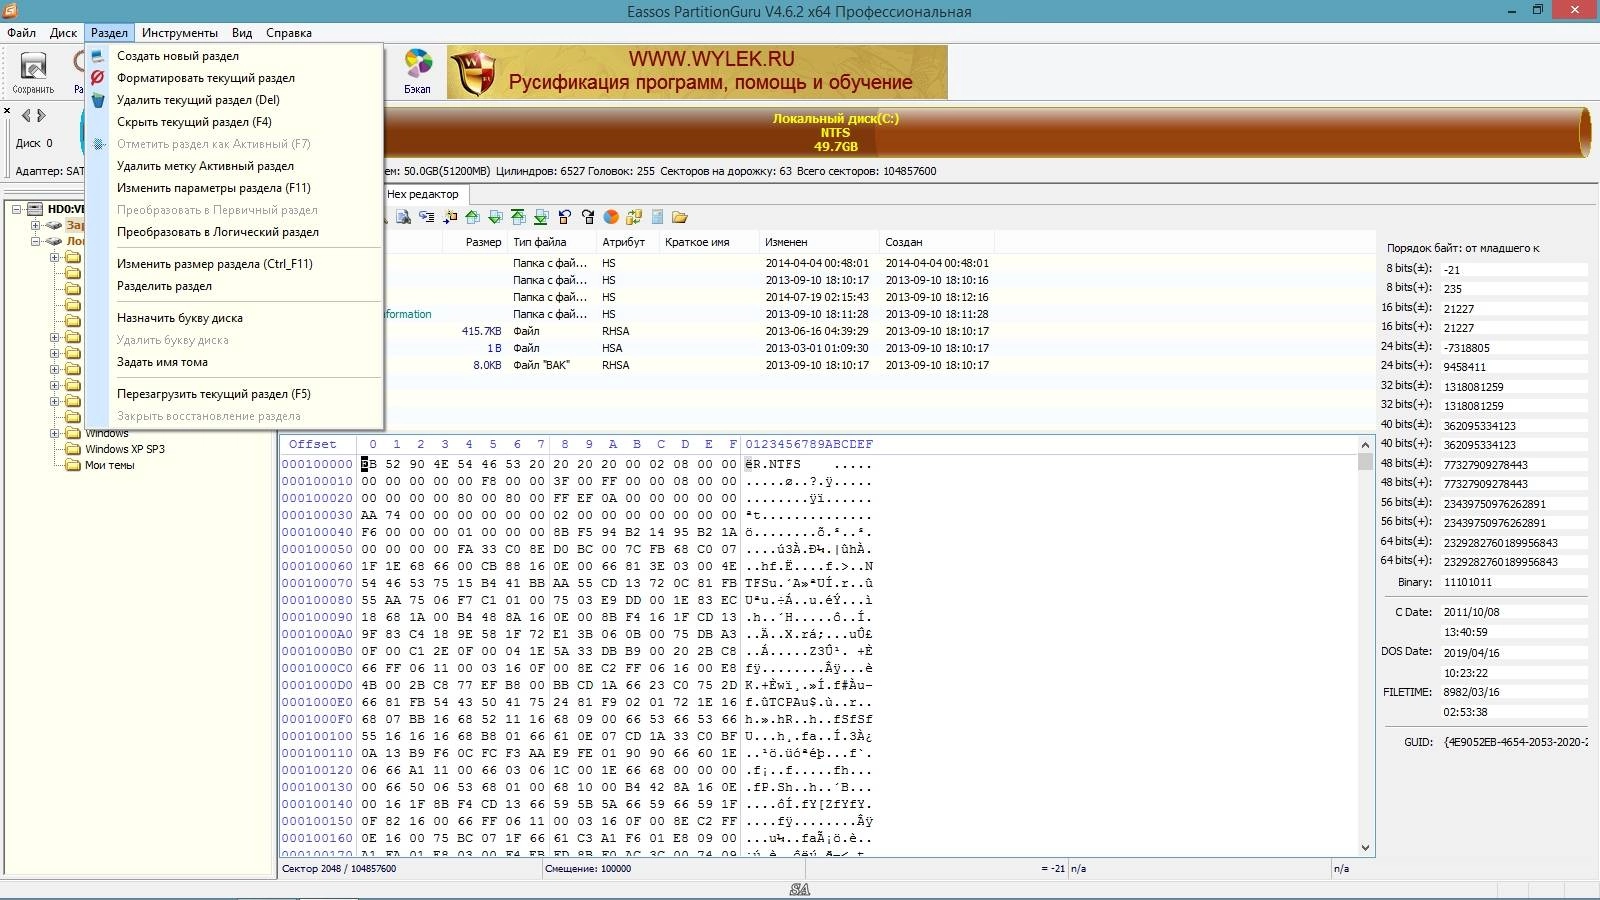1600x900 pixels.
Task: Choose 'Изменить размер раздела (Ctrl_F11)'
Action: 233,264
